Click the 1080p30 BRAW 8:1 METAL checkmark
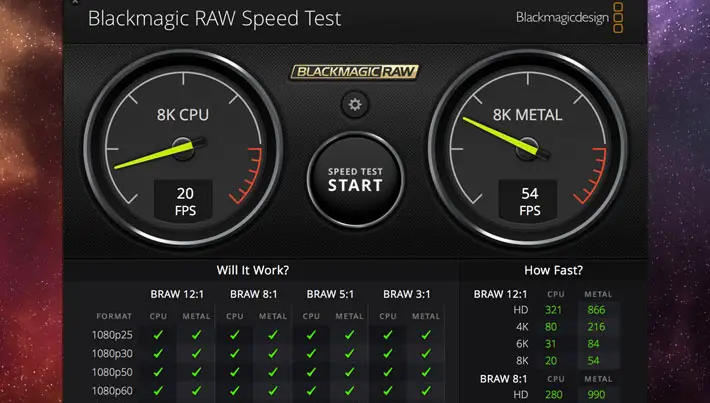710x403 pixels. tap(273, 353)
